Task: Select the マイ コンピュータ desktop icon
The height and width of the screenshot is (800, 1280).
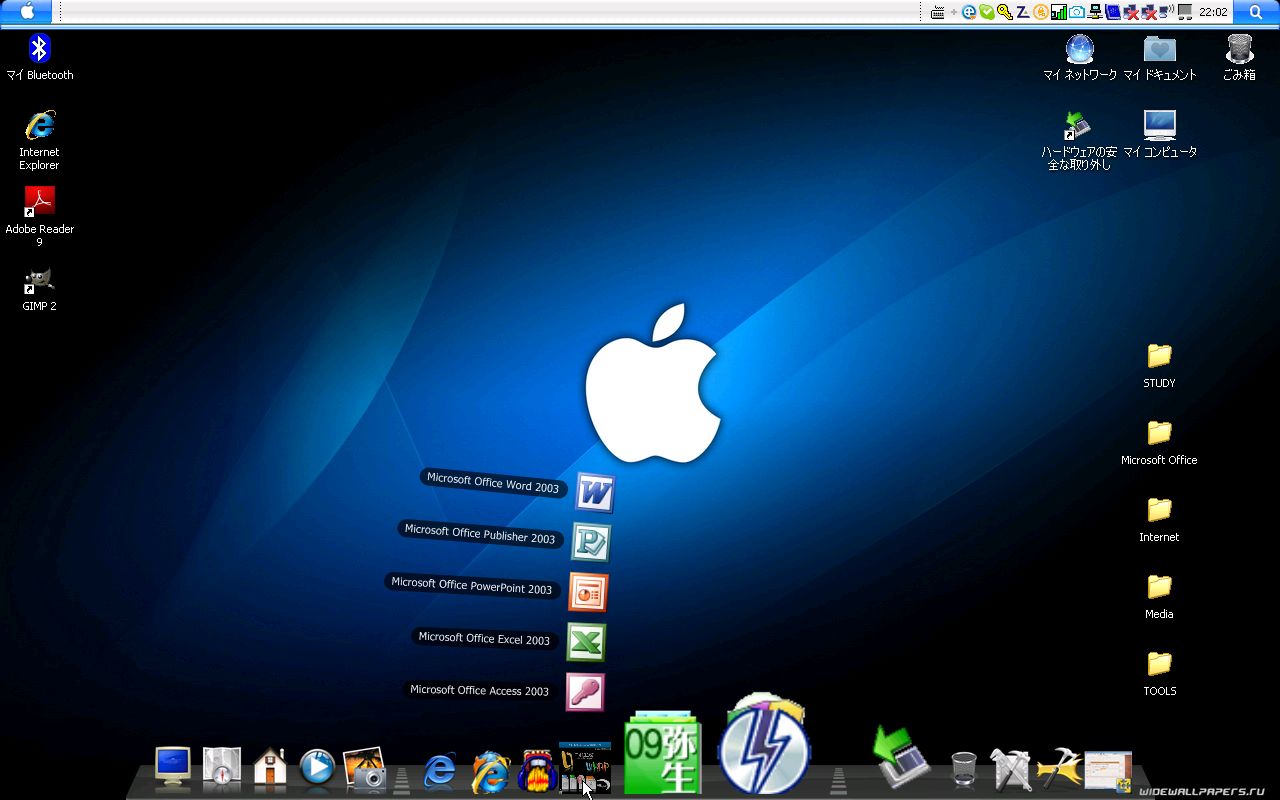Action: coord(1160,134)
